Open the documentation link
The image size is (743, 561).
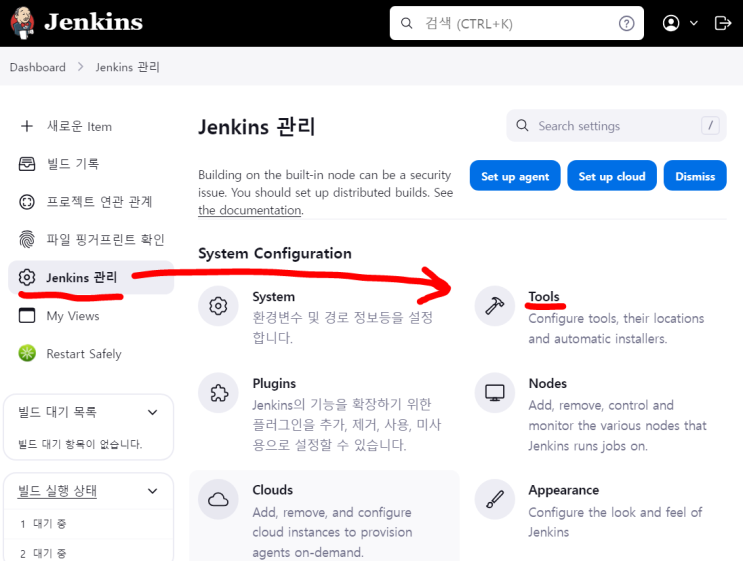pos(250,210)
